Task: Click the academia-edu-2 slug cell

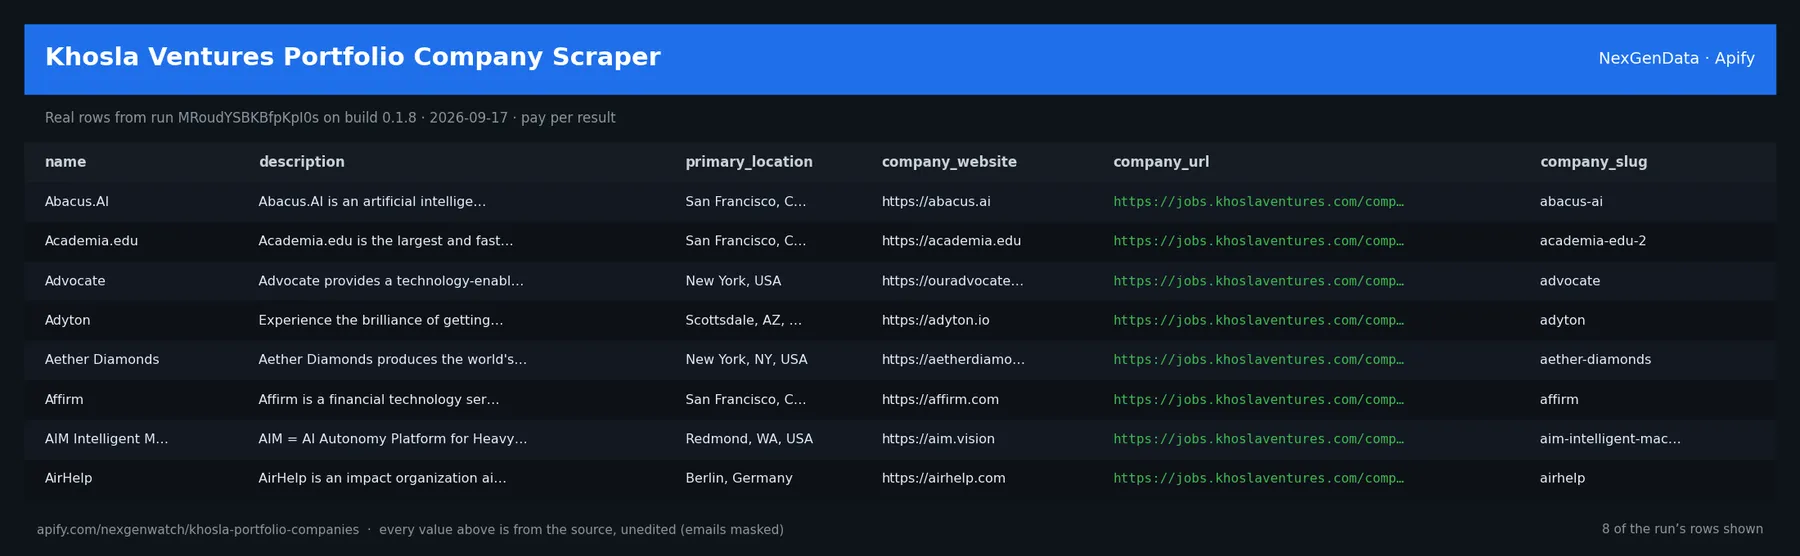Action: (x=1593, y=241)
